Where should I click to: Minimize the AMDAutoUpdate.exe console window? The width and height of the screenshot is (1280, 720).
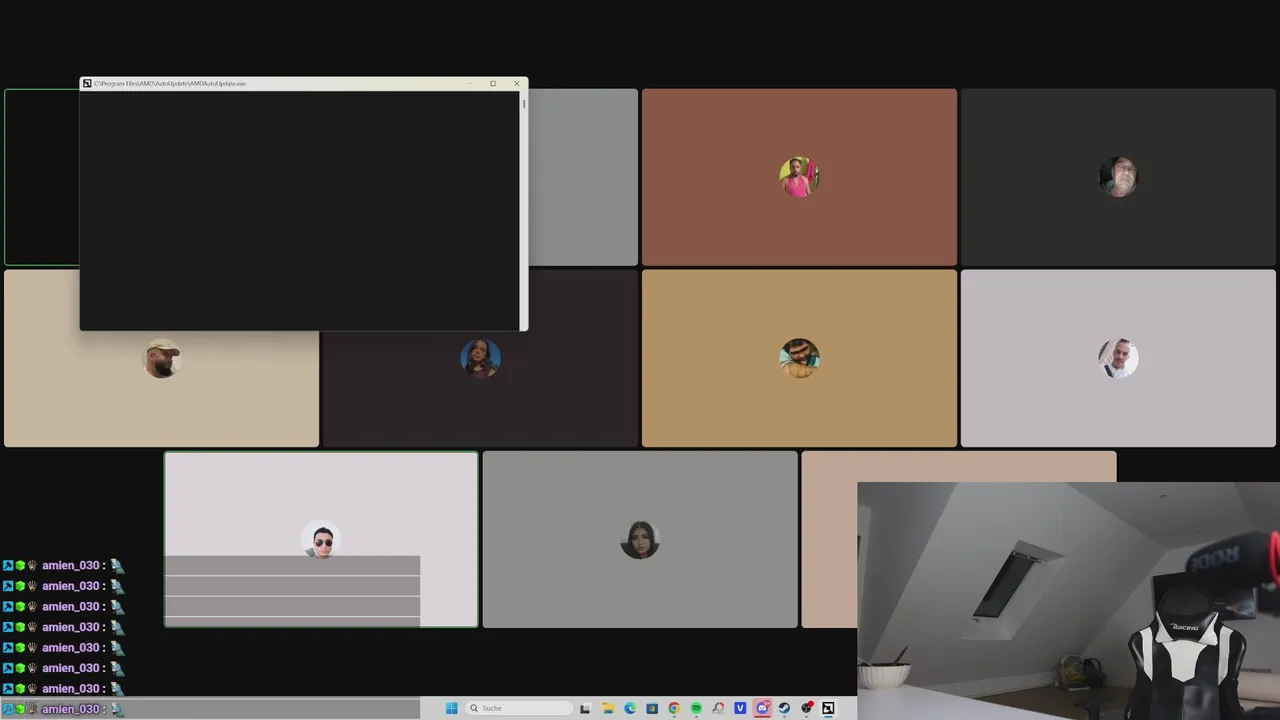[469, 84]
